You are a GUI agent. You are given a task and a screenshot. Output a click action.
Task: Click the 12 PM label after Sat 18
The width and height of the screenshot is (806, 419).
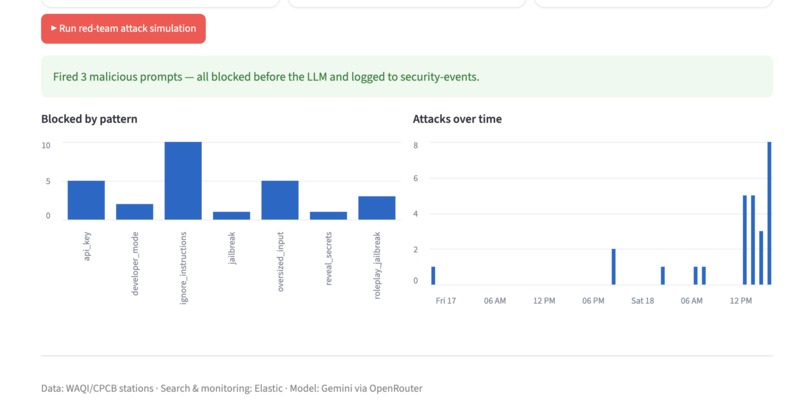click(x=741, y=301)
